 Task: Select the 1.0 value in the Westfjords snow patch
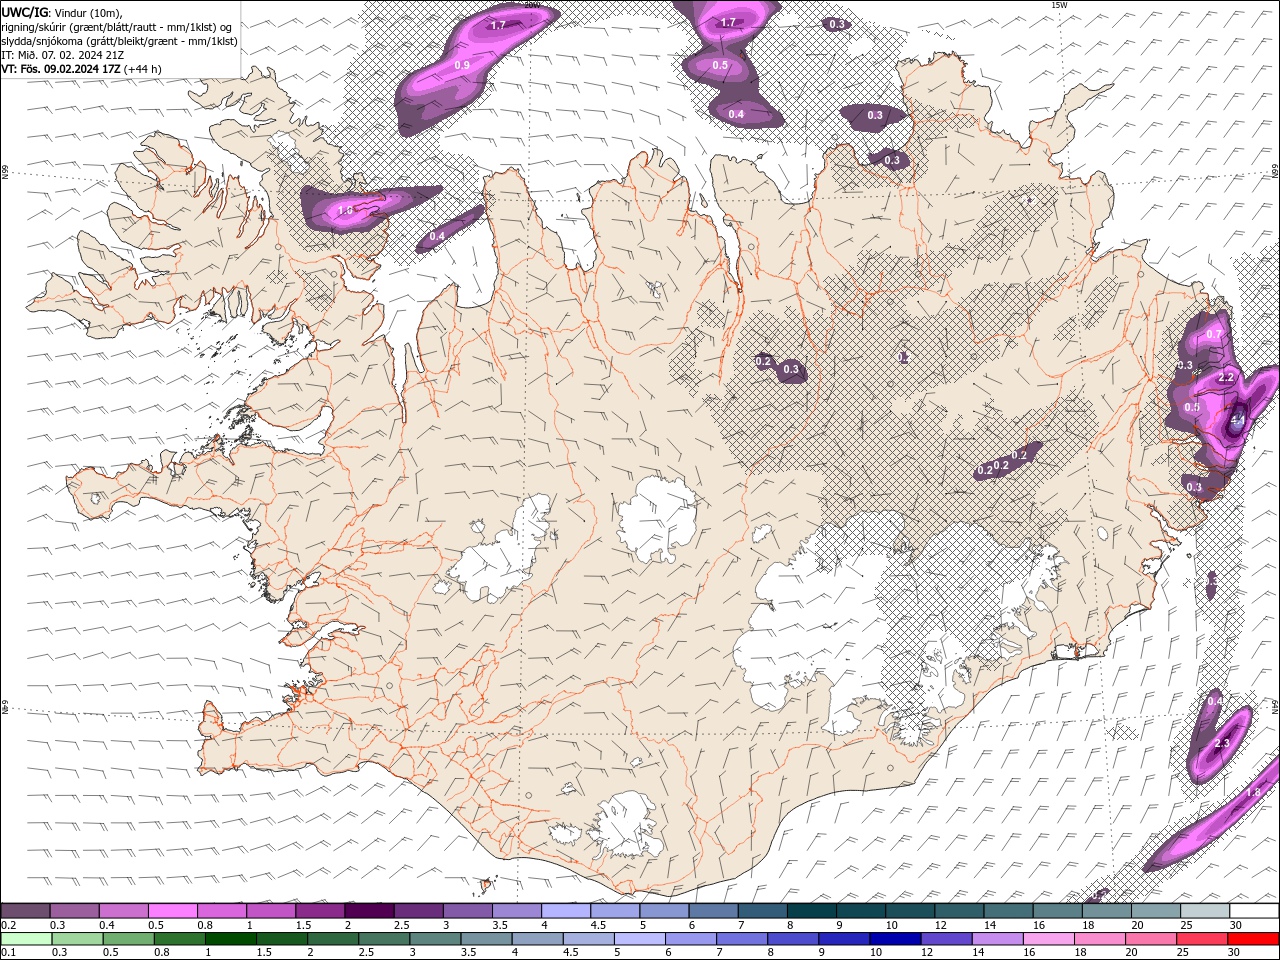[x=346, y=211]
